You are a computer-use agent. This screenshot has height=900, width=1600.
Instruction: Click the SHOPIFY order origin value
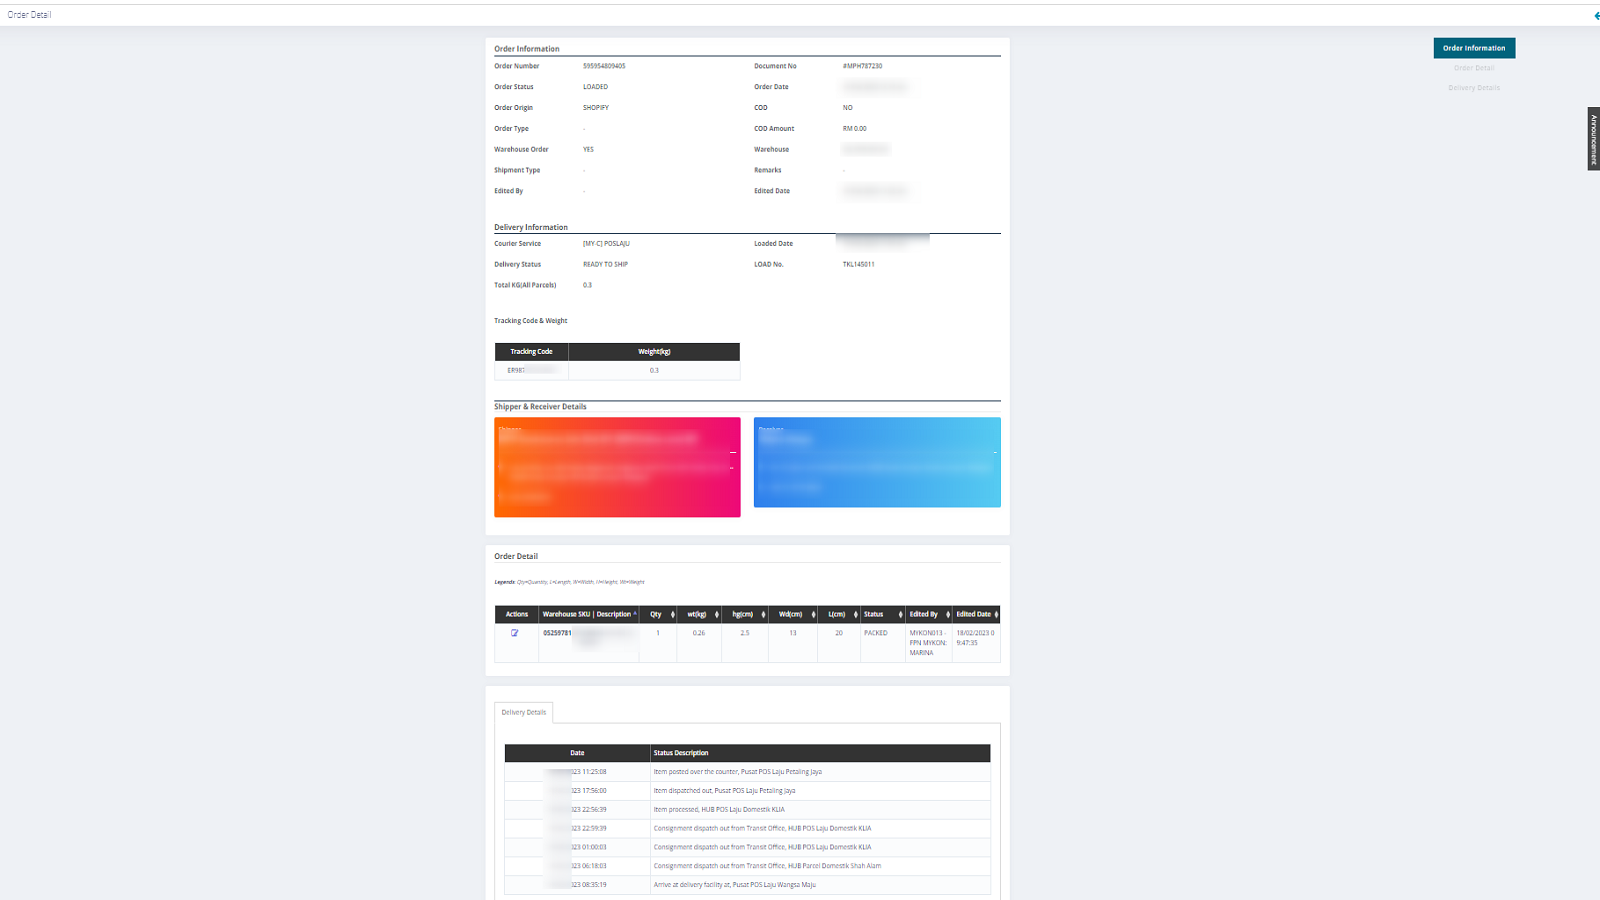click(596, 108)
